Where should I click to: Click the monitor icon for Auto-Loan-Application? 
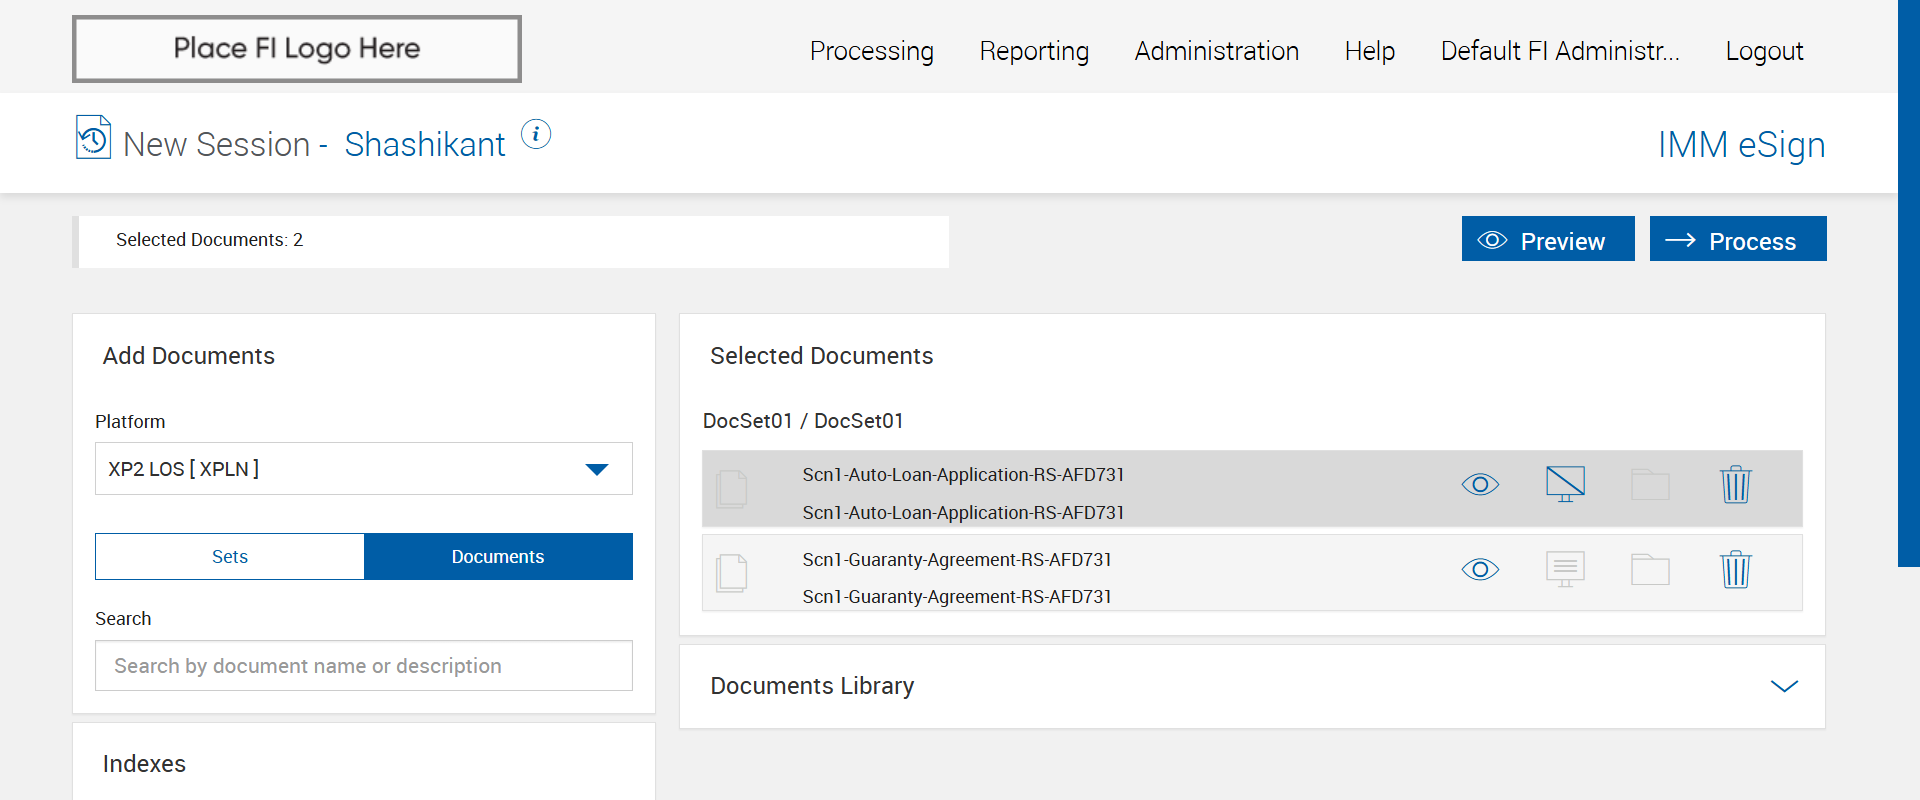[1565, 484]
